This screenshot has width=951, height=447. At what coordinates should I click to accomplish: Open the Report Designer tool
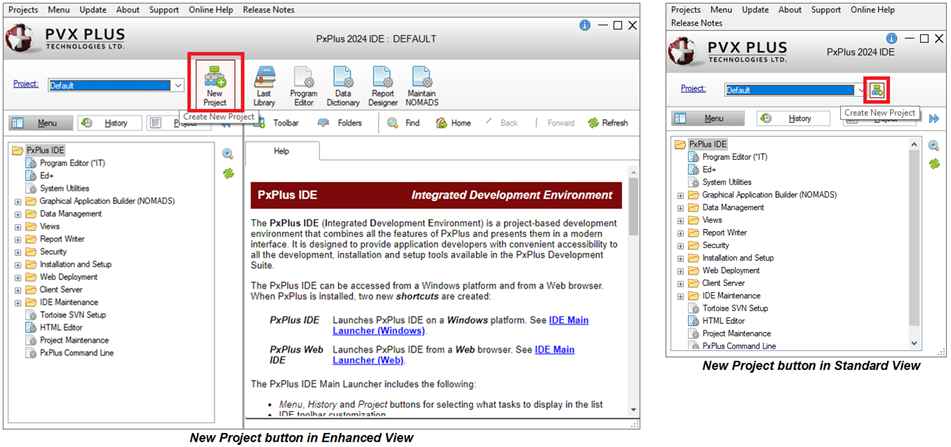[x=383, y=84]
